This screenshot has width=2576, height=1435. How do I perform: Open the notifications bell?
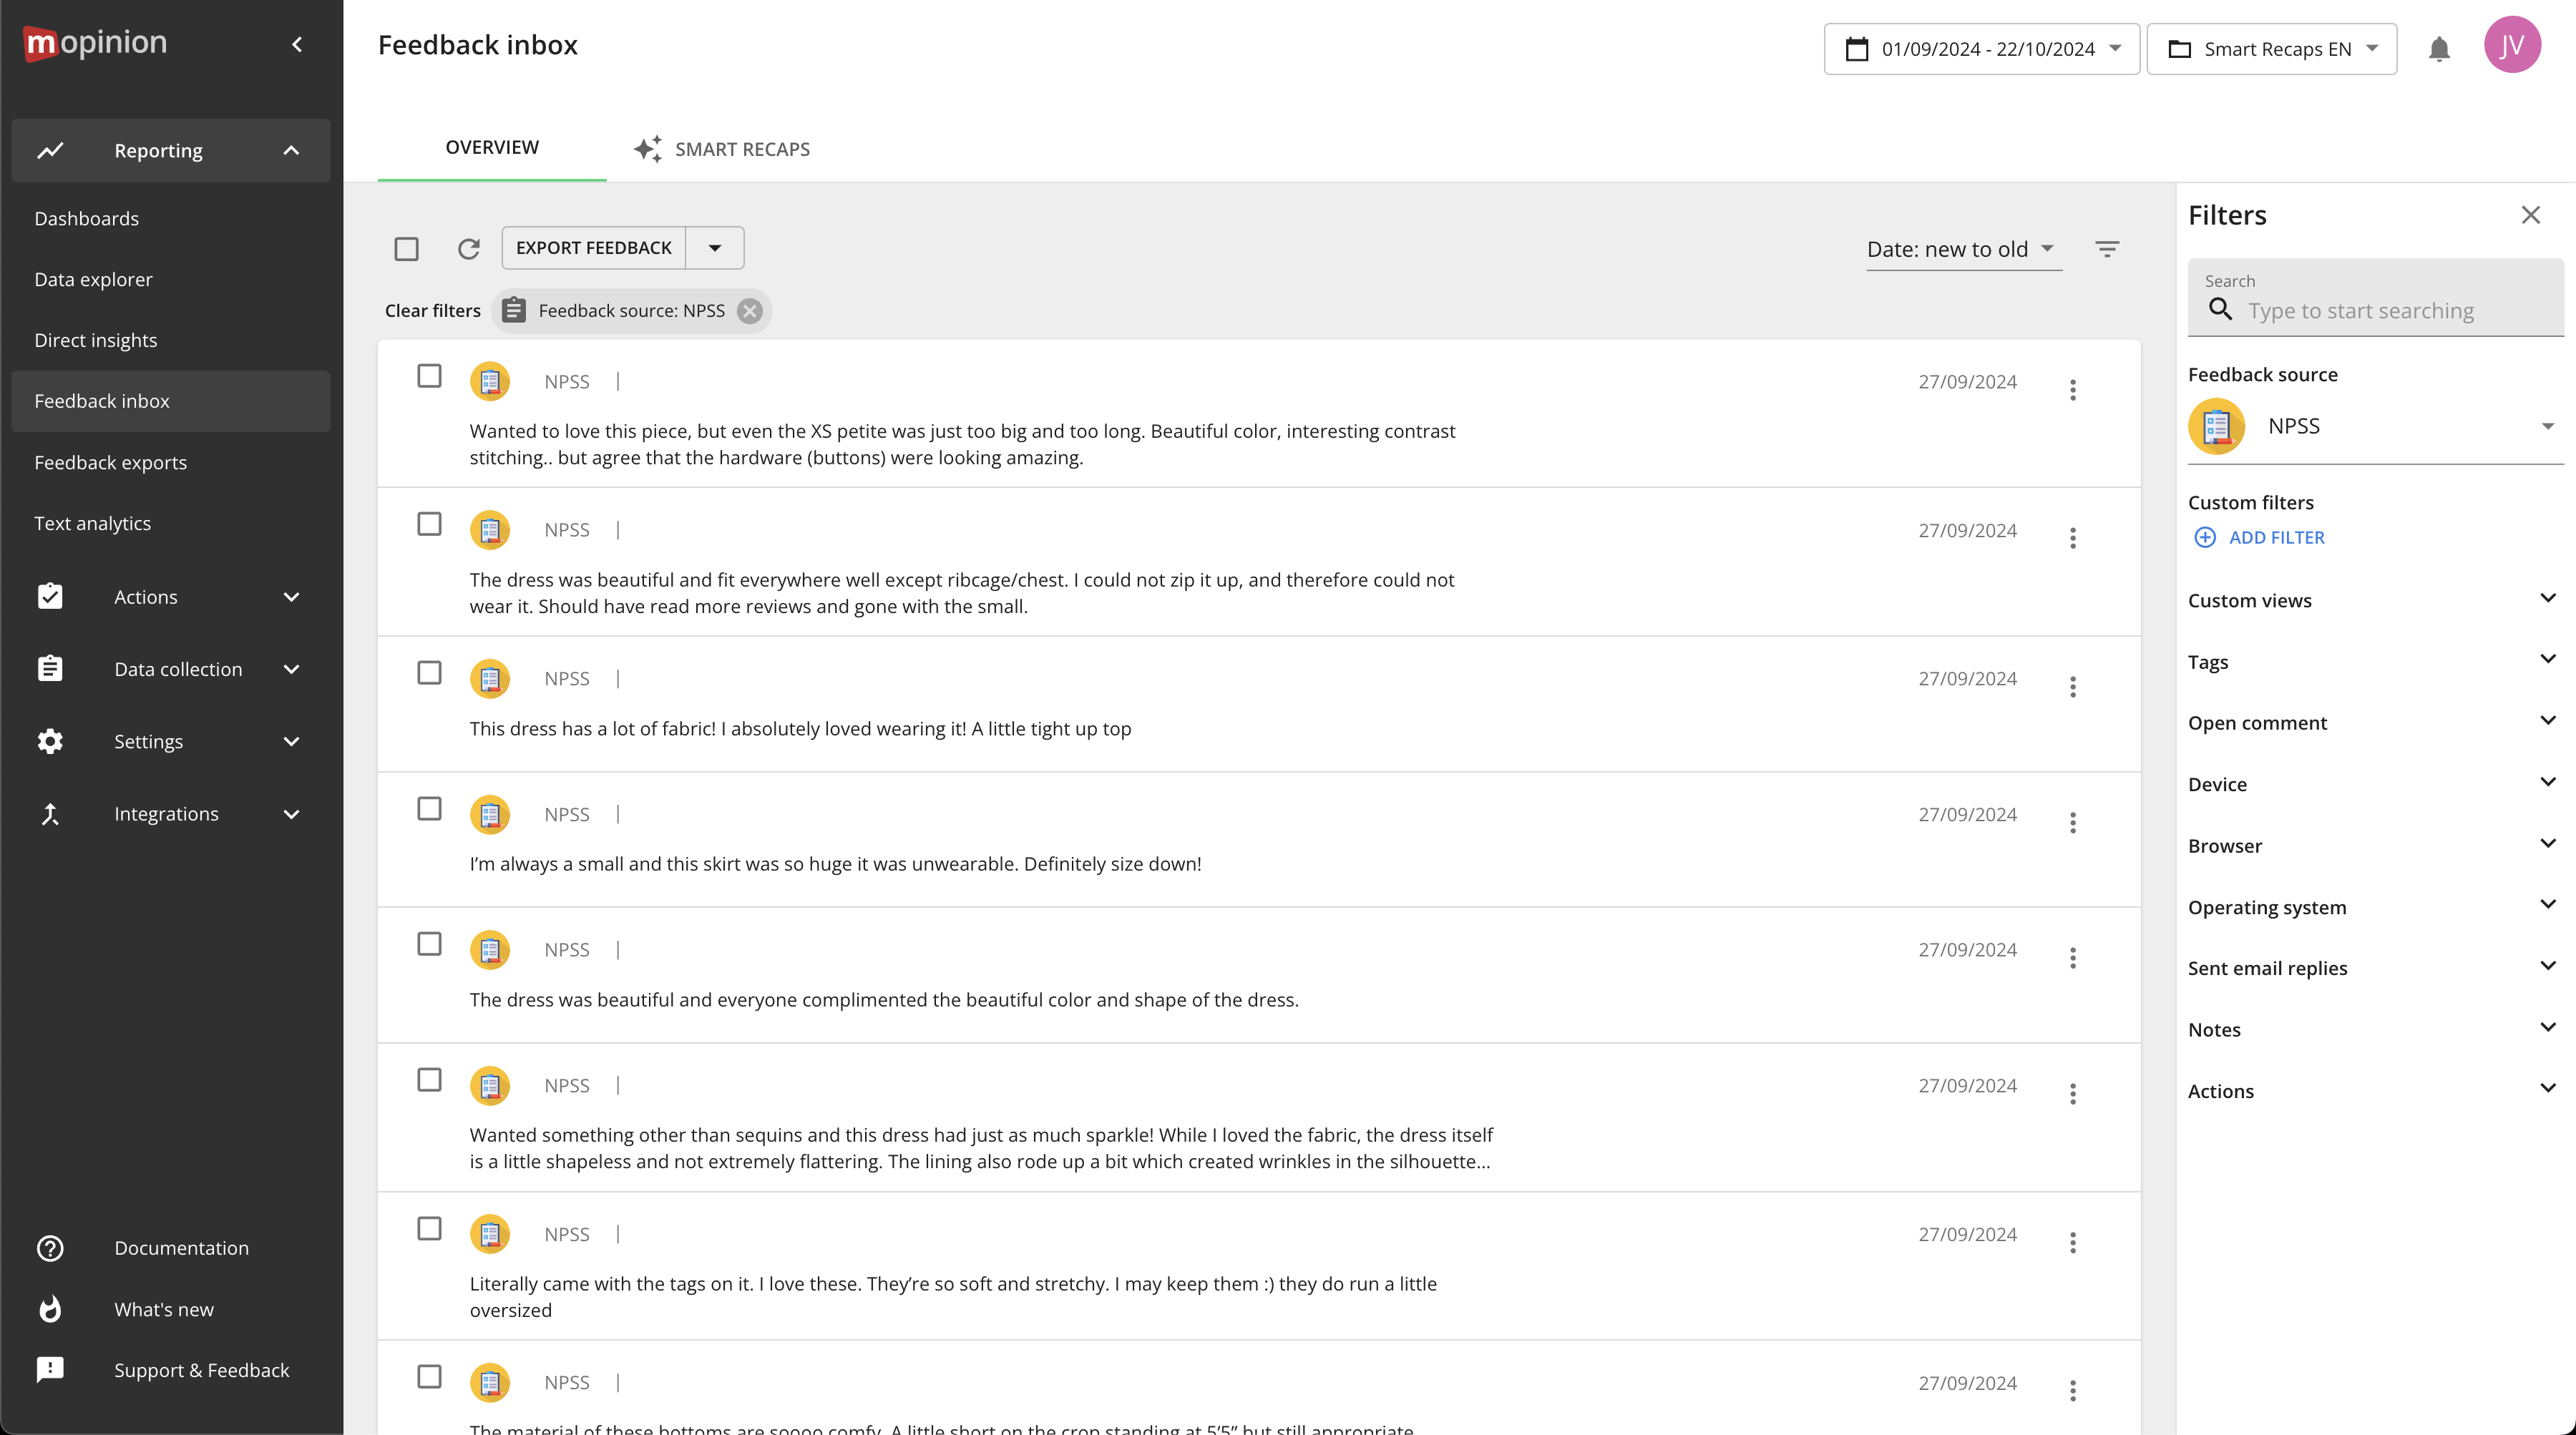tap(2439, 49)
